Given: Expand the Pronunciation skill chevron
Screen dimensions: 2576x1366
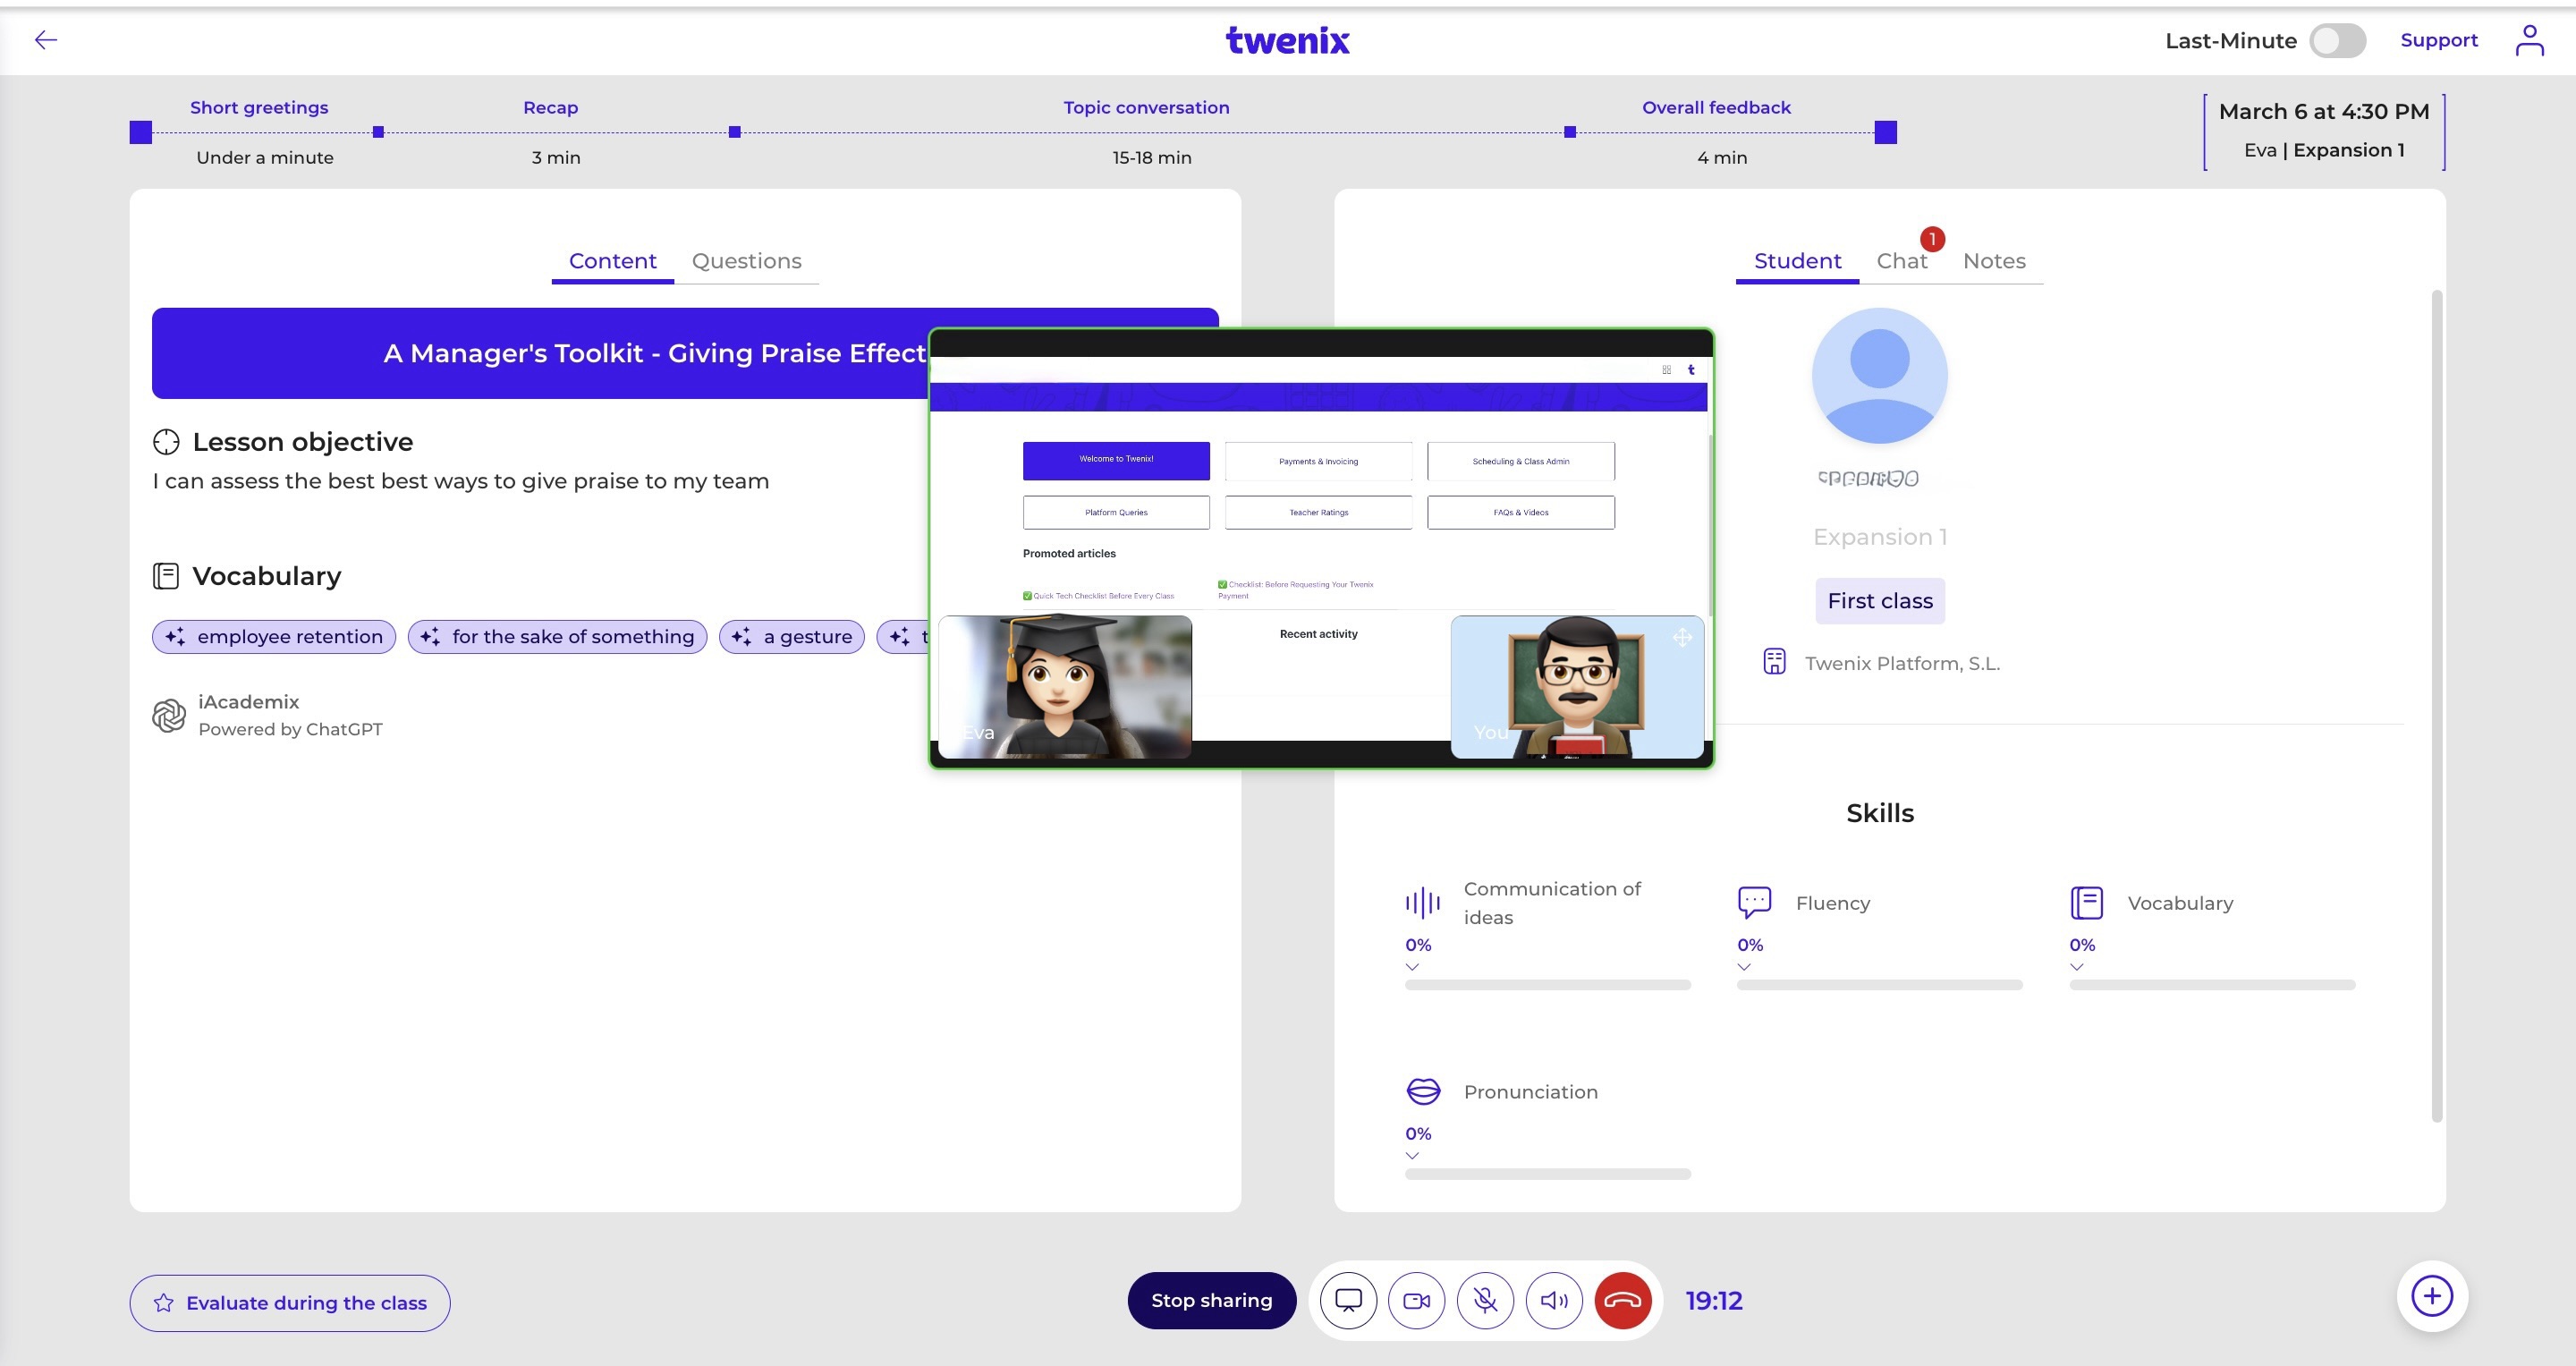Looking at the screenshot, I should click(x=1412, y=1156).
